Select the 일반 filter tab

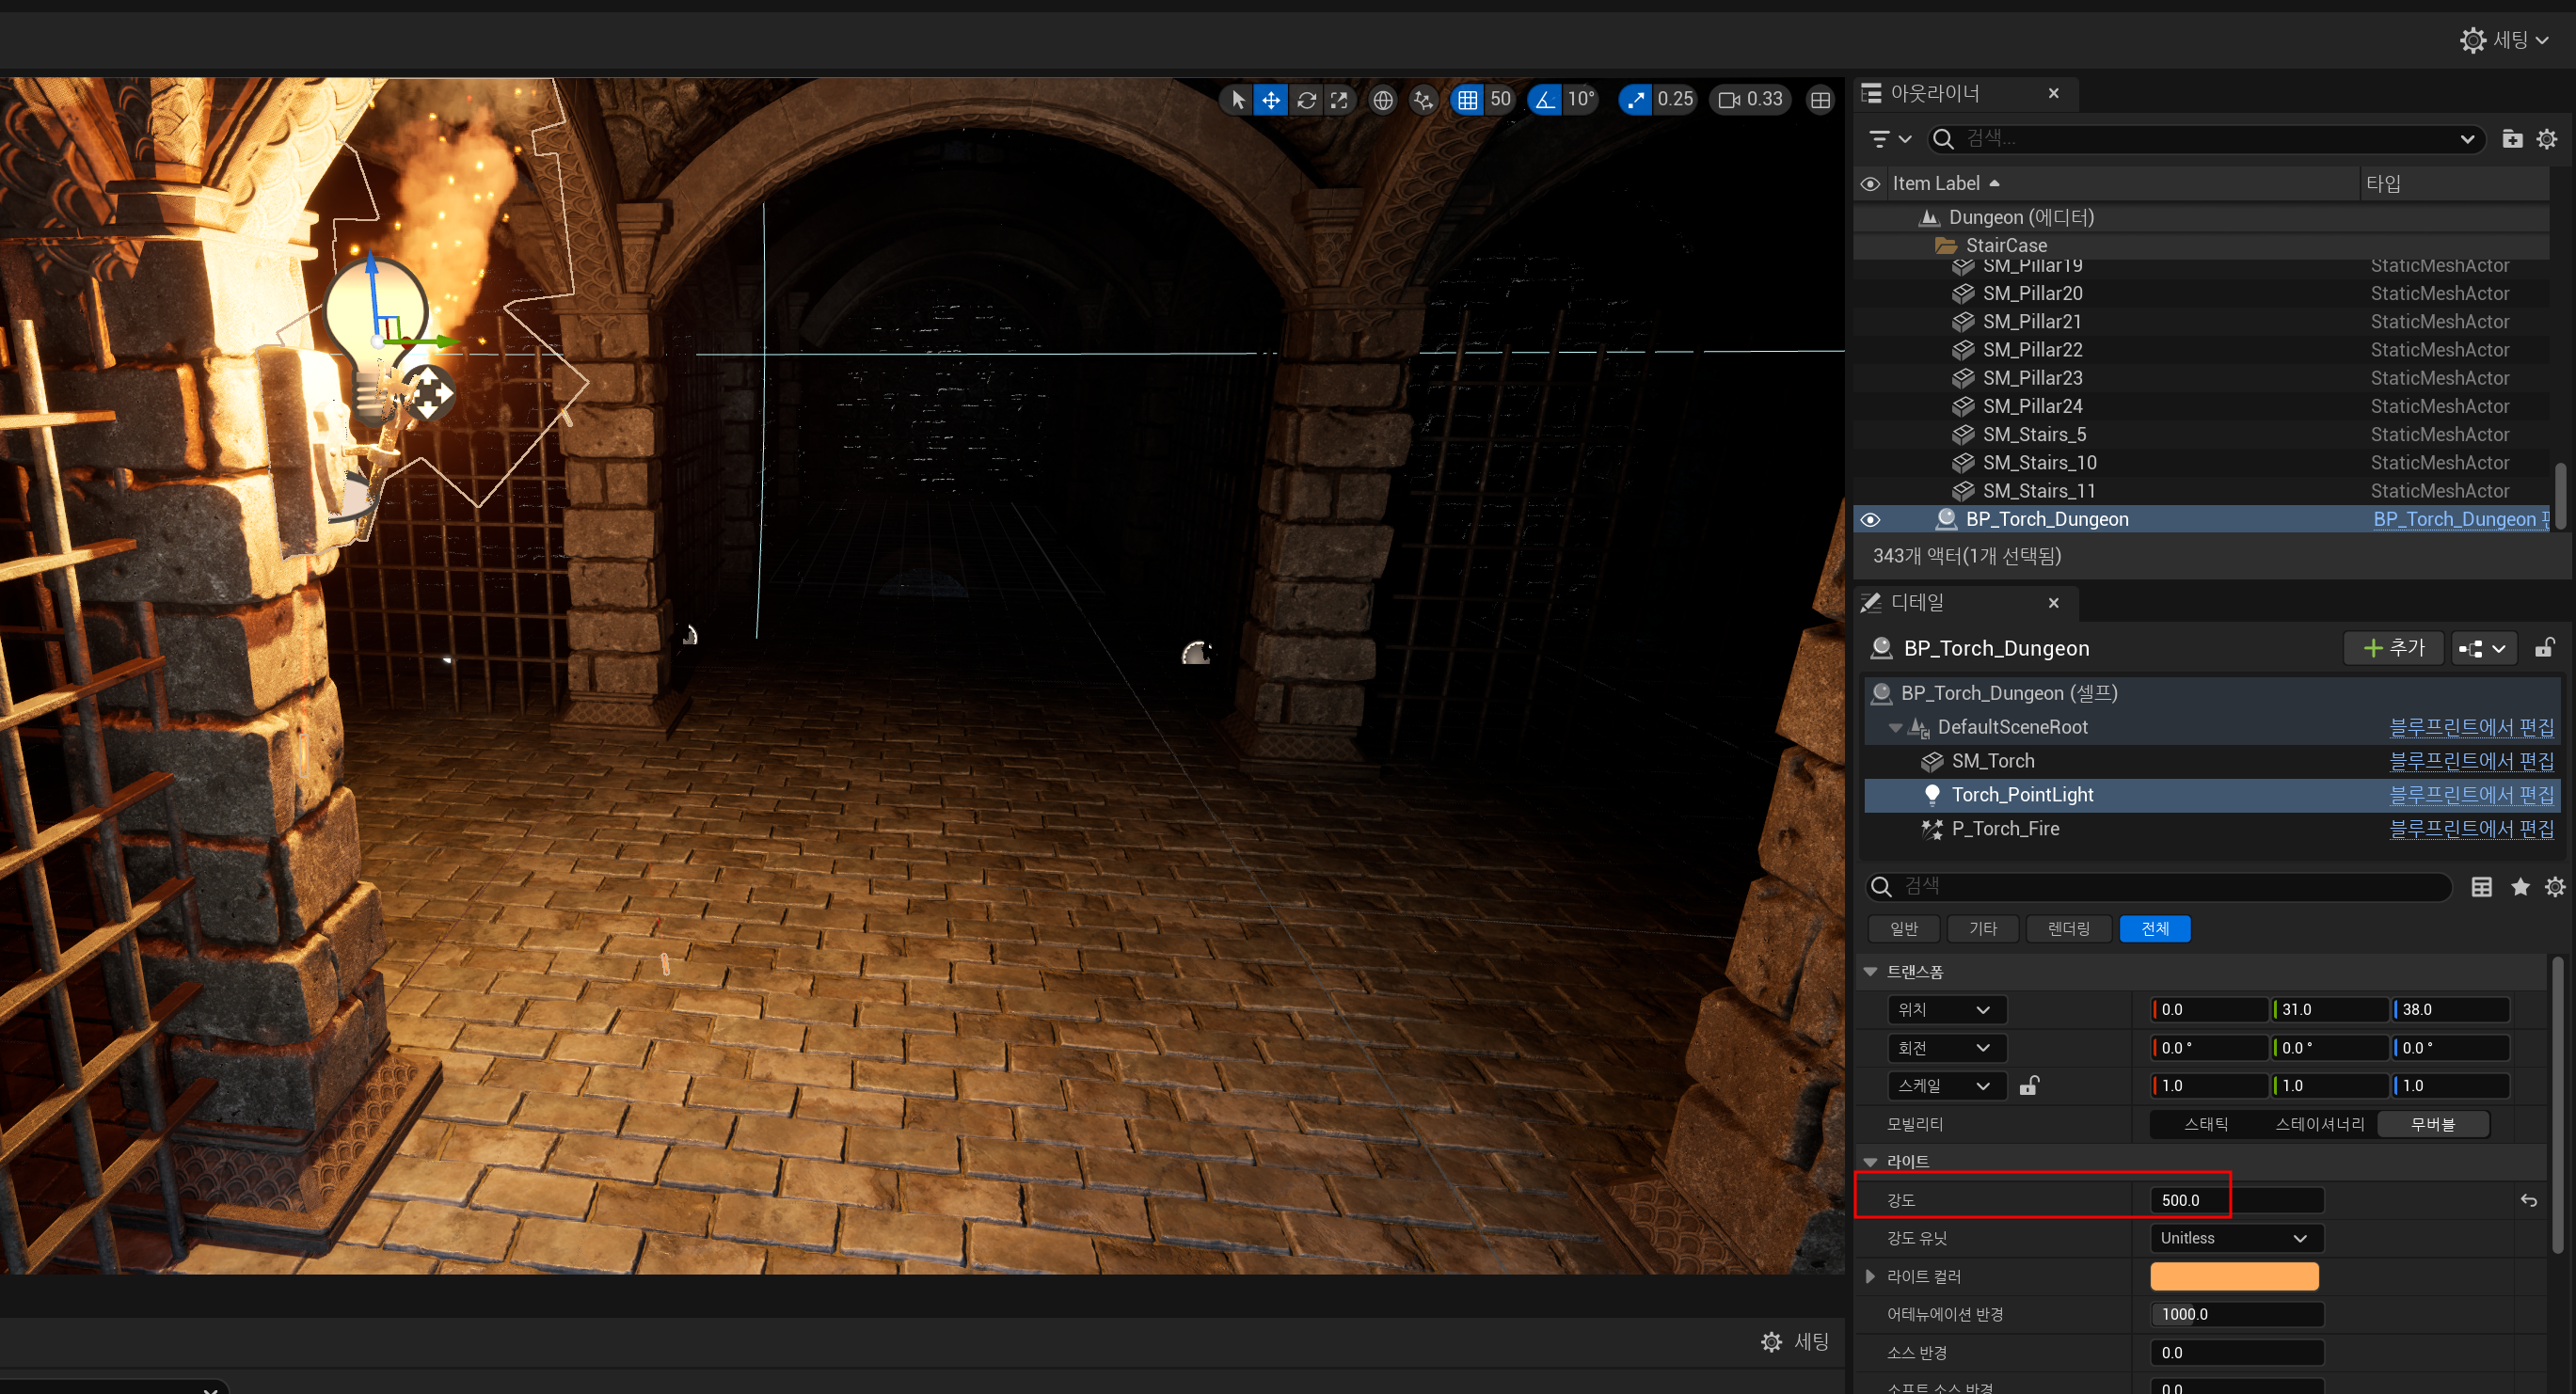click(1903, 929)
